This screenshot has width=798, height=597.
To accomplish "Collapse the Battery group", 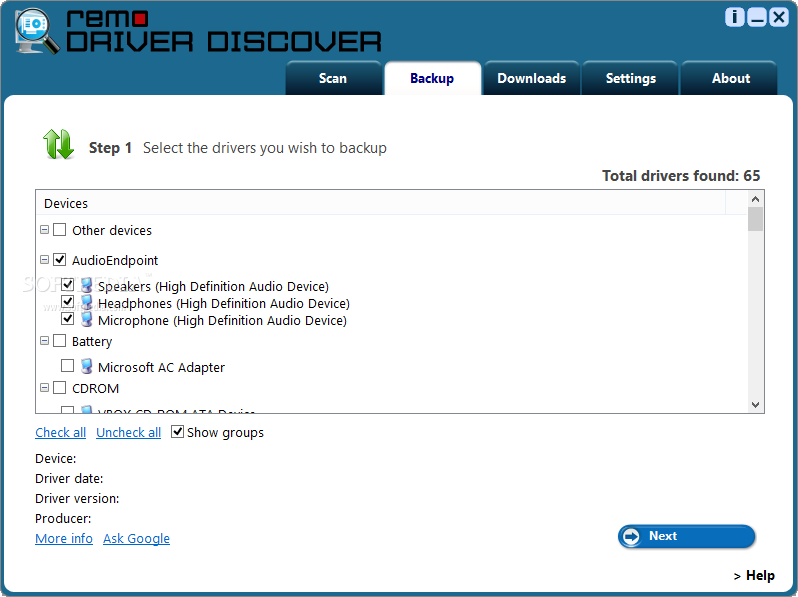I will pos(45,340).
